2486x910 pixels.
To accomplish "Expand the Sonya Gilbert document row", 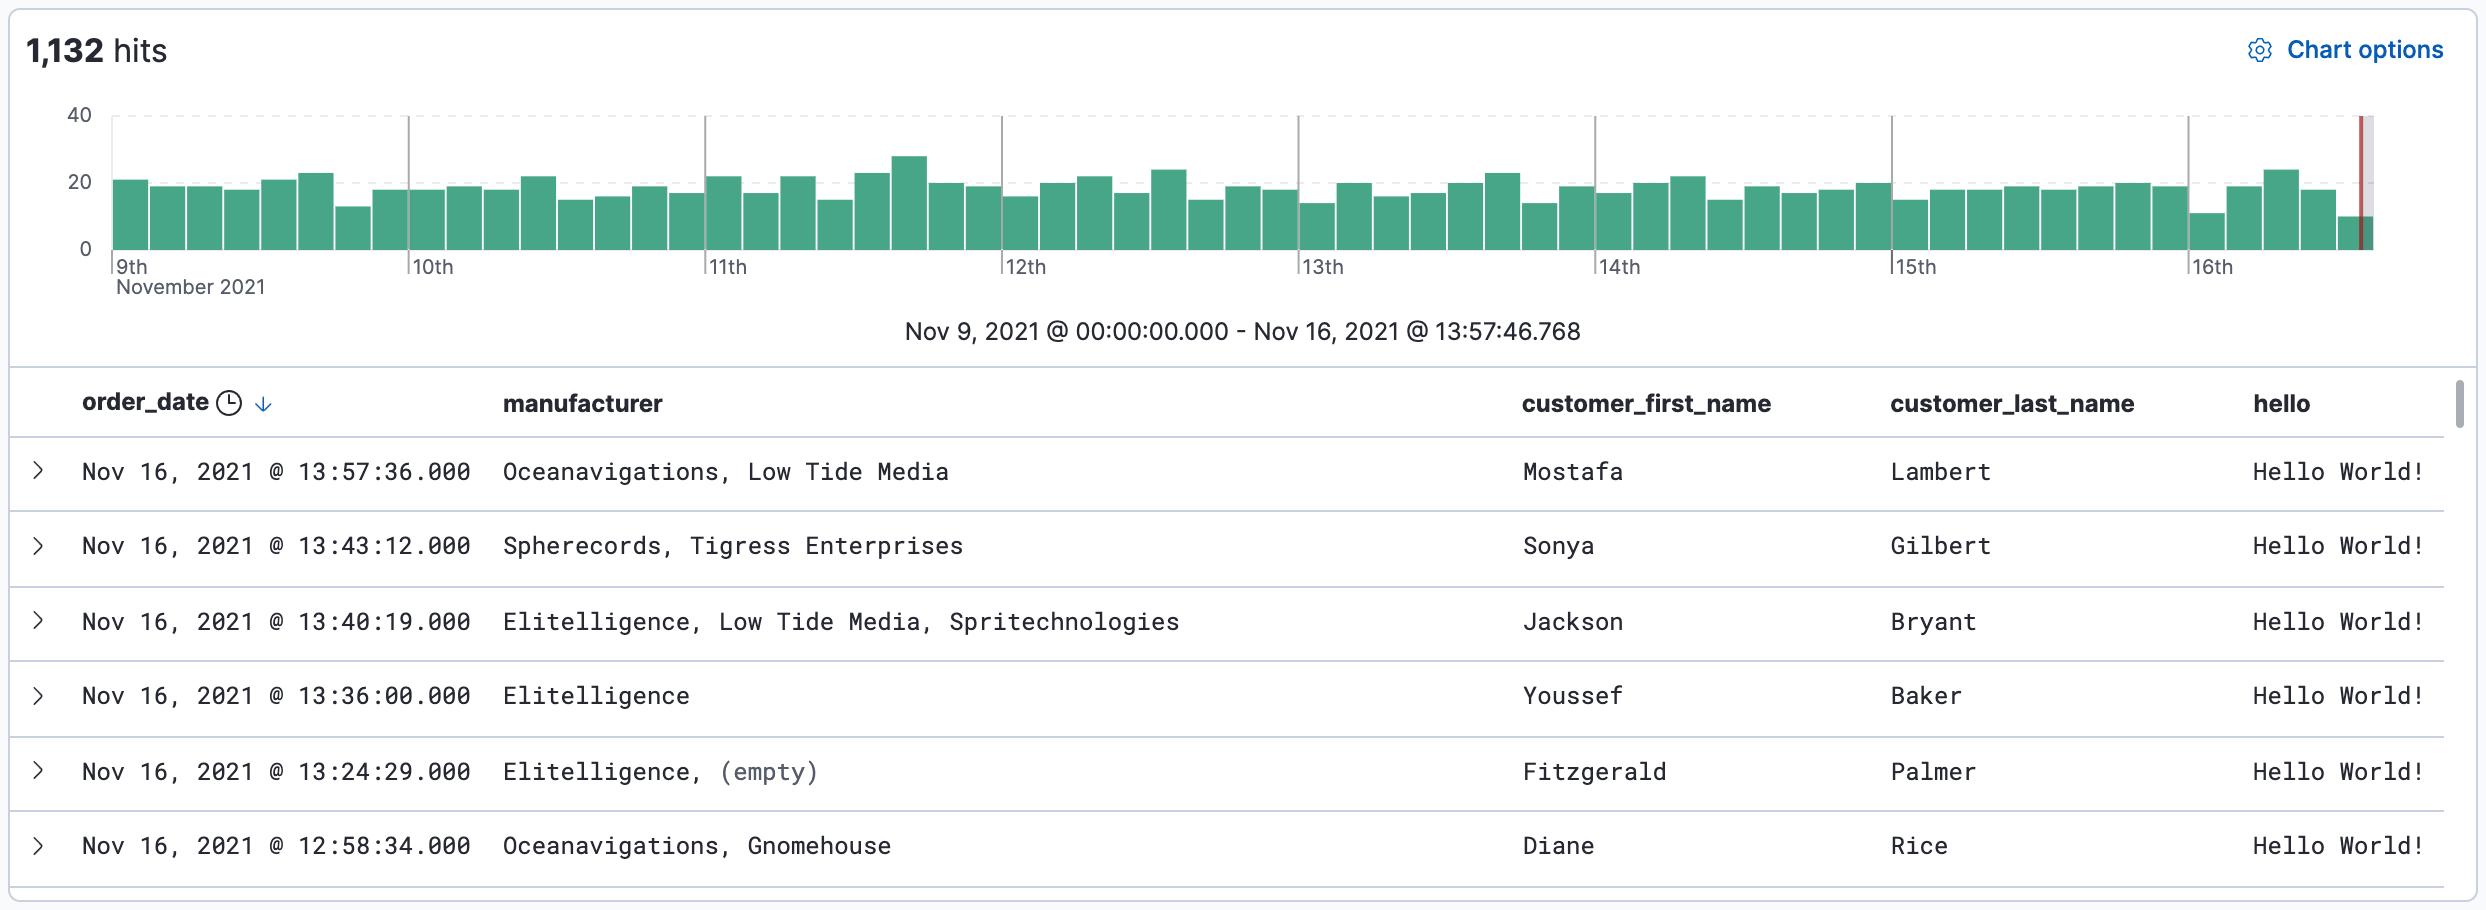I will click(x=38, y=546).
